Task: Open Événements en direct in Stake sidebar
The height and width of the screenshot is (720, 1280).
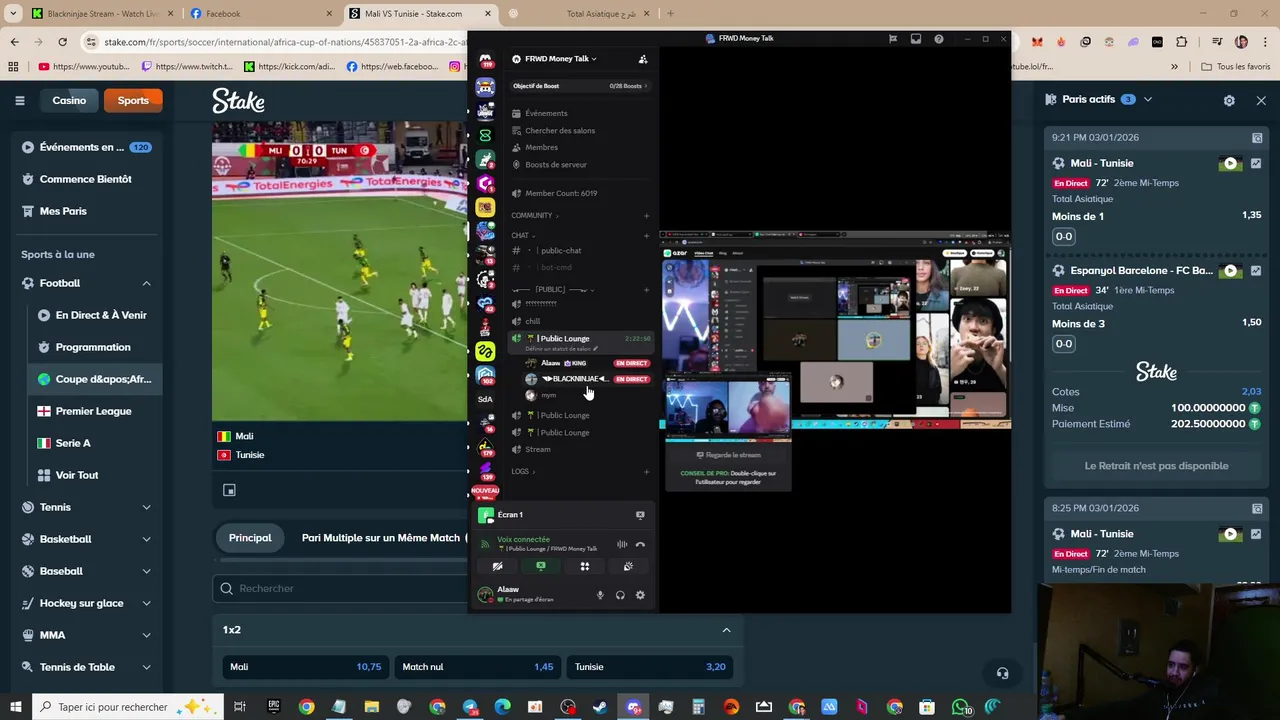Action: pyautogui.click(x=86, y=147)
